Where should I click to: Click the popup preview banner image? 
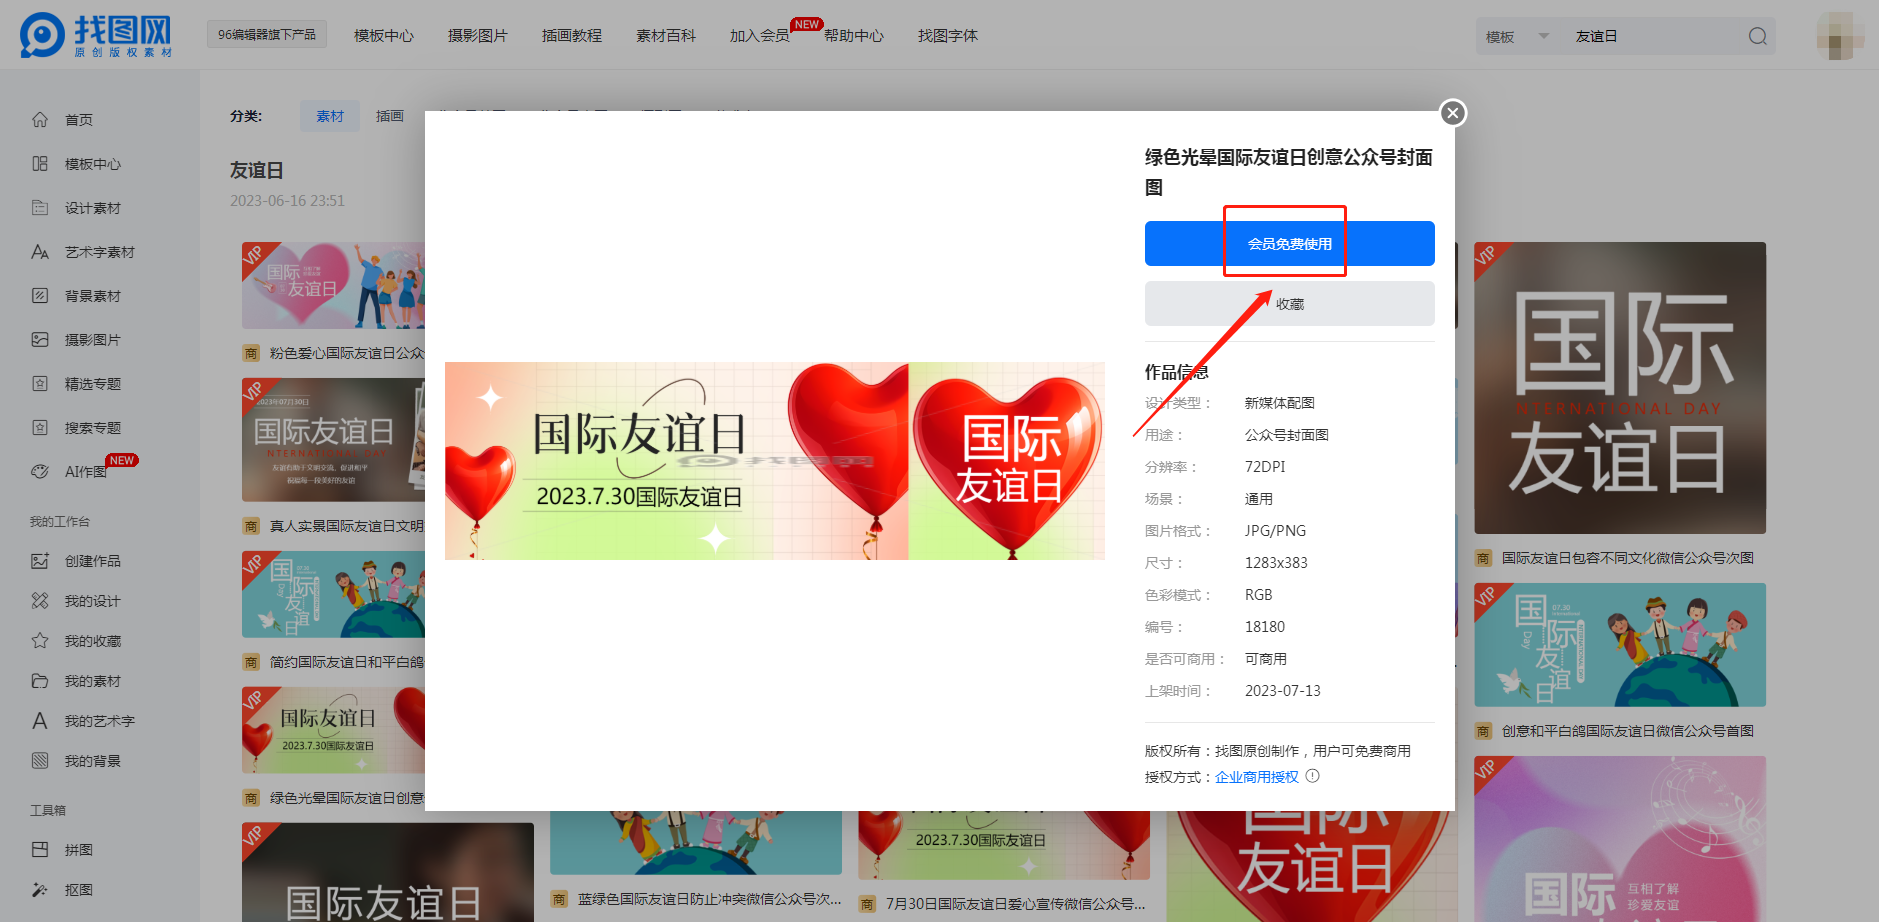[774, 461]
